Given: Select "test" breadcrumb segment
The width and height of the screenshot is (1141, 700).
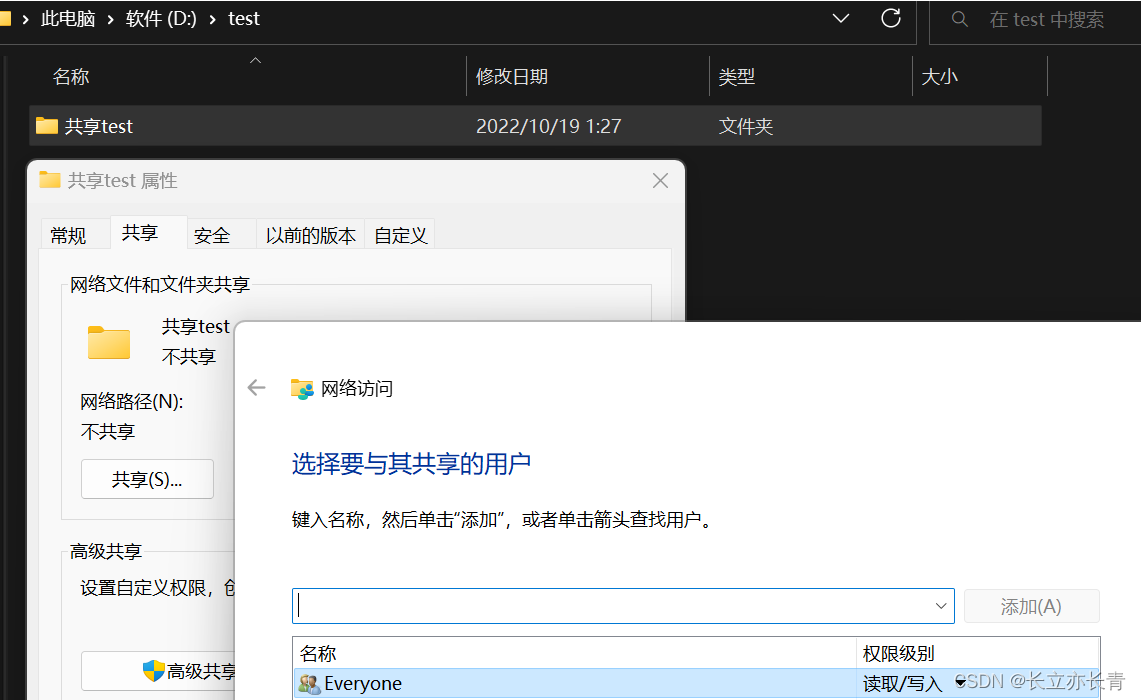Looking at the screenshot, I should [x=244, y=19].
